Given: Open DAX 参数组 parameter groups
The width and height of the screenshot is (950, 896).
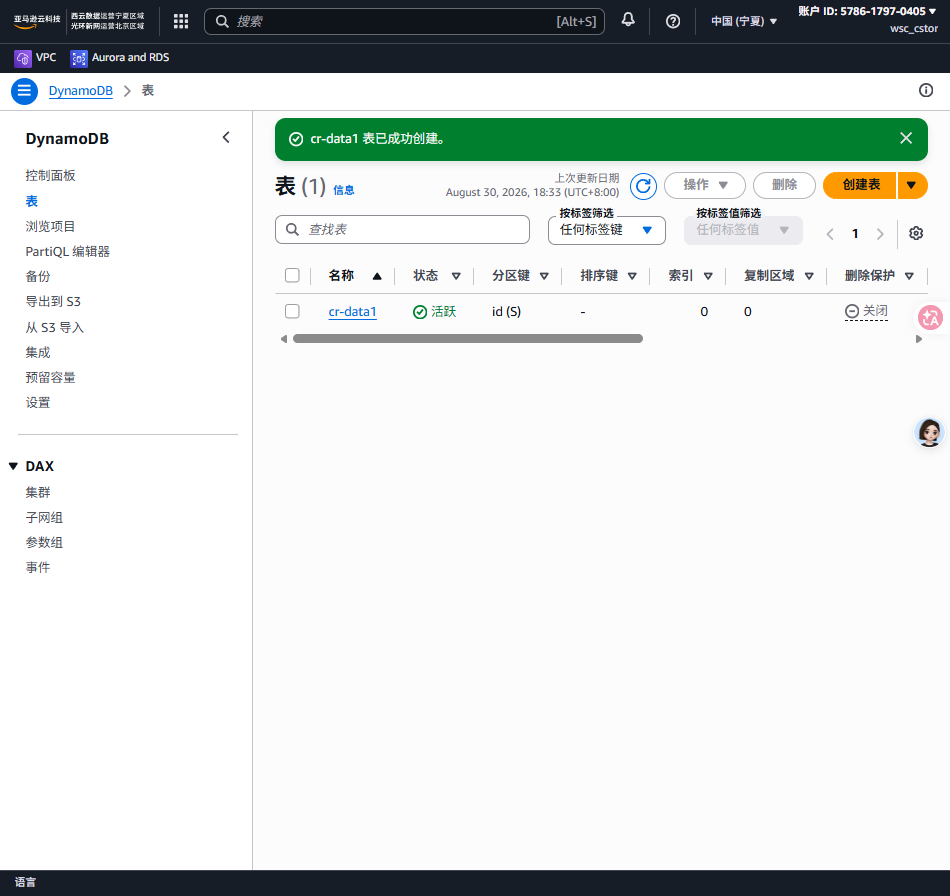Looking at the screenshot, I should (x=44, y=543).
